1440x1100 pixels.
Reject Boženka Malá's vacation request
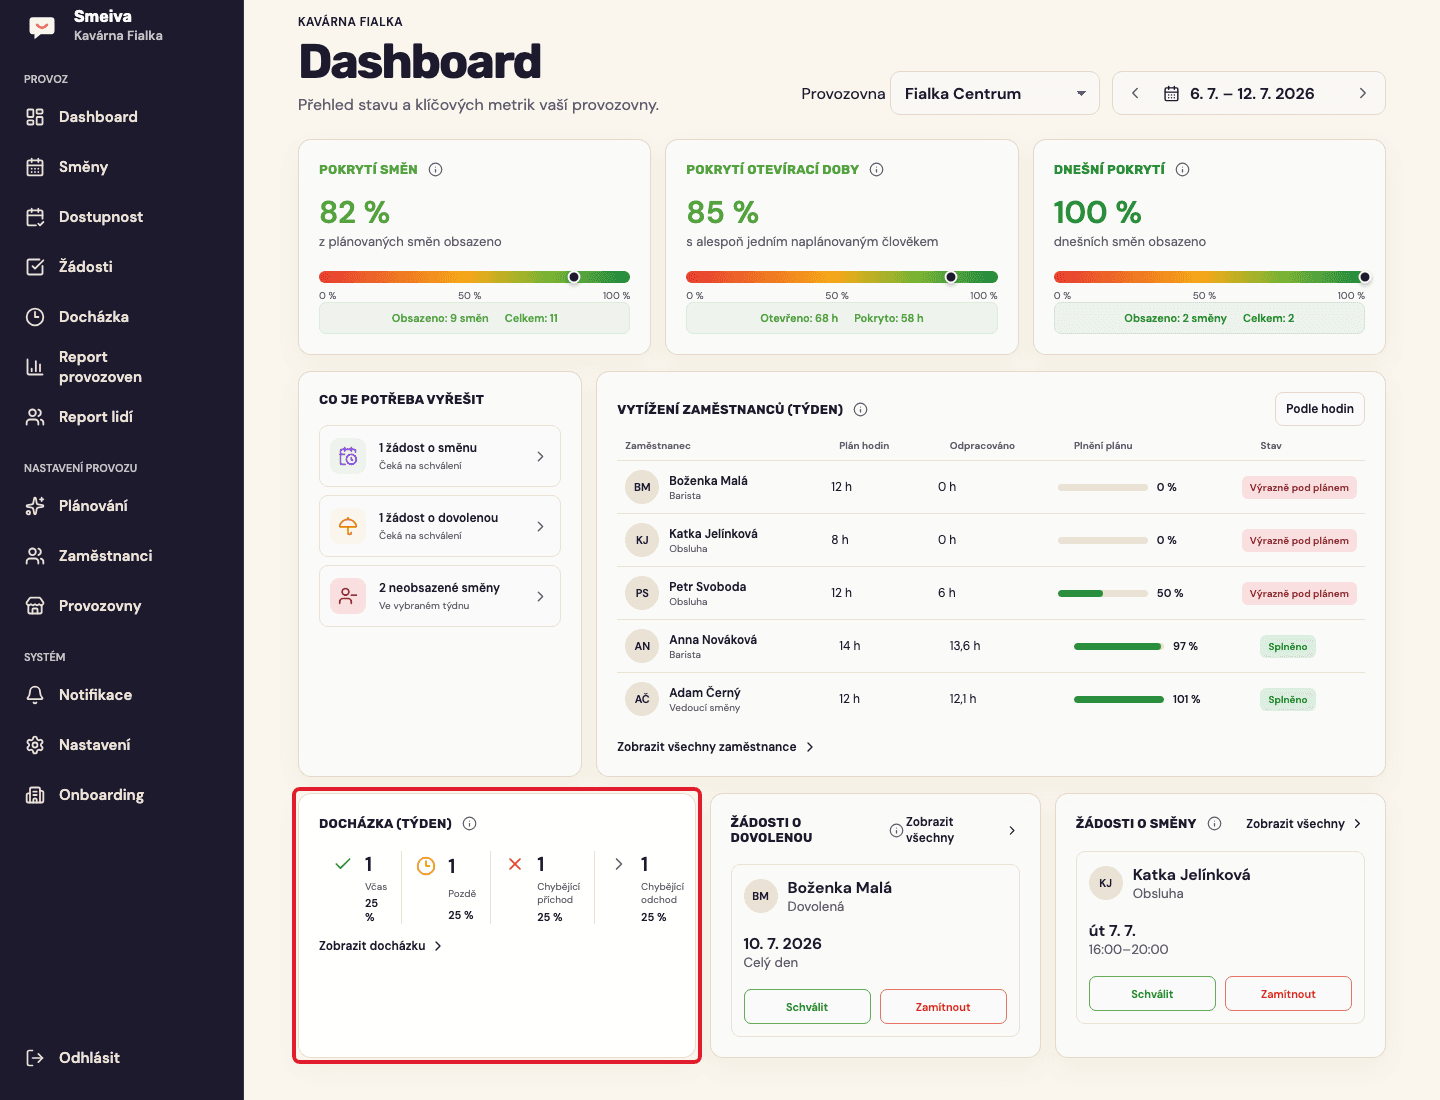[x=943, y=1007]
